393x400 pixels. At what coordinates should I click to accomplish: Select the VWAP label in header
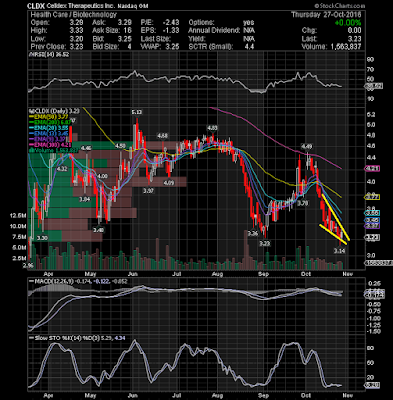[150, 47]
